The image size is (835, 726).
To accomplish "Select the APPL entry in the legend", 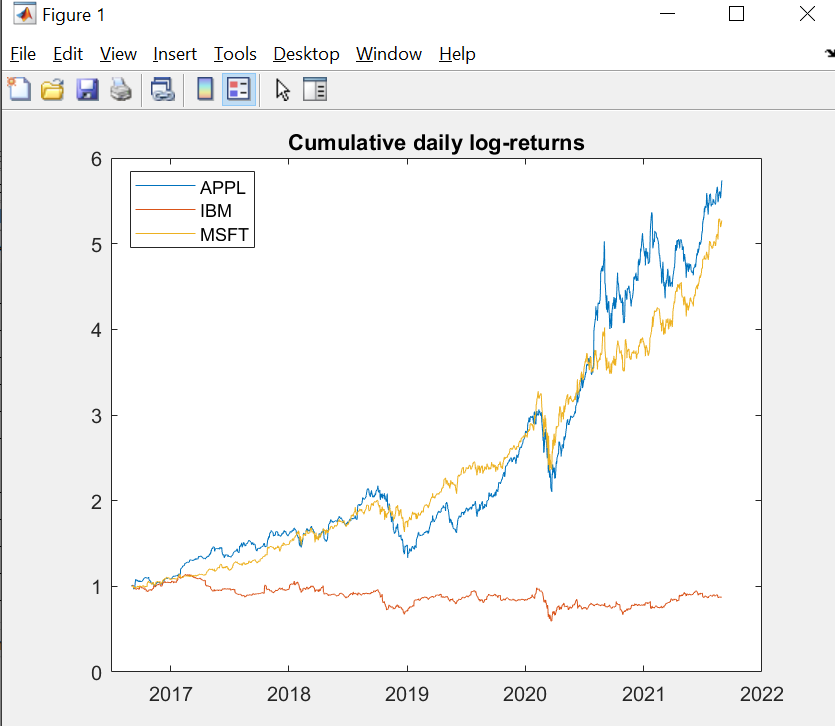I will 225,187.
